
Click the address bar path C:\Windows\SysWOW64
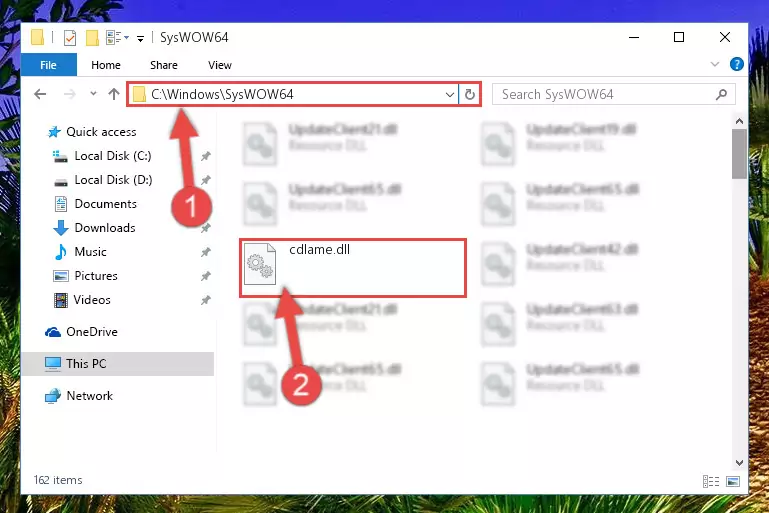point(222,94)
